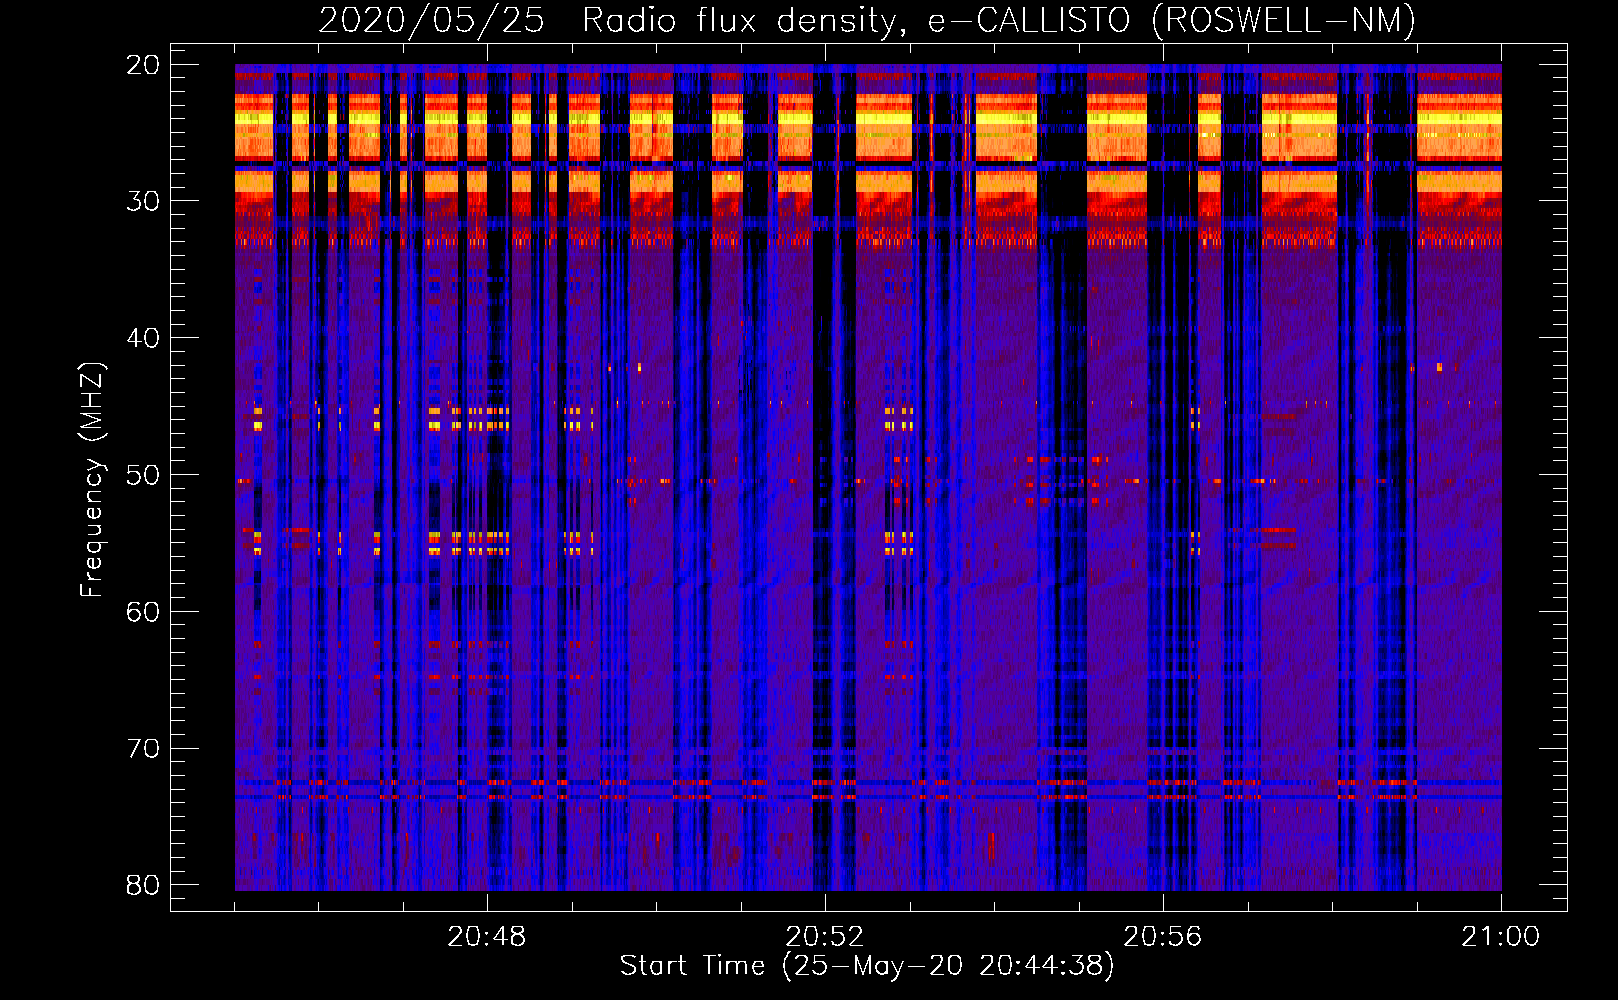Click the "30" frequency tick label

pyautogui.click(x=143, y=201)
